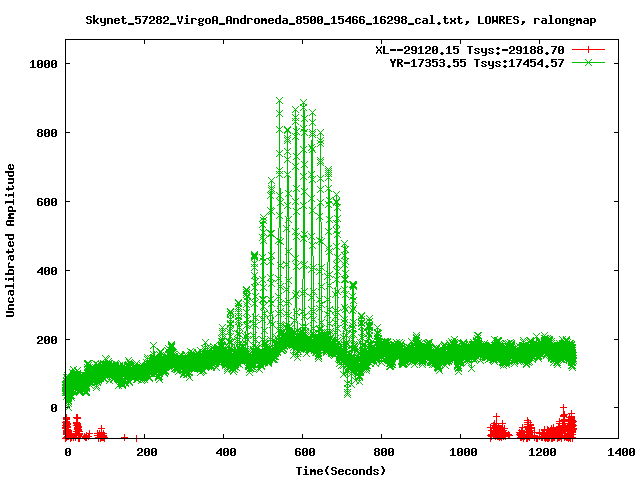Select the legend entry 'YR-17353.55 Tsys:17454.57'
640x480 pixels.
tap(477, 63)
